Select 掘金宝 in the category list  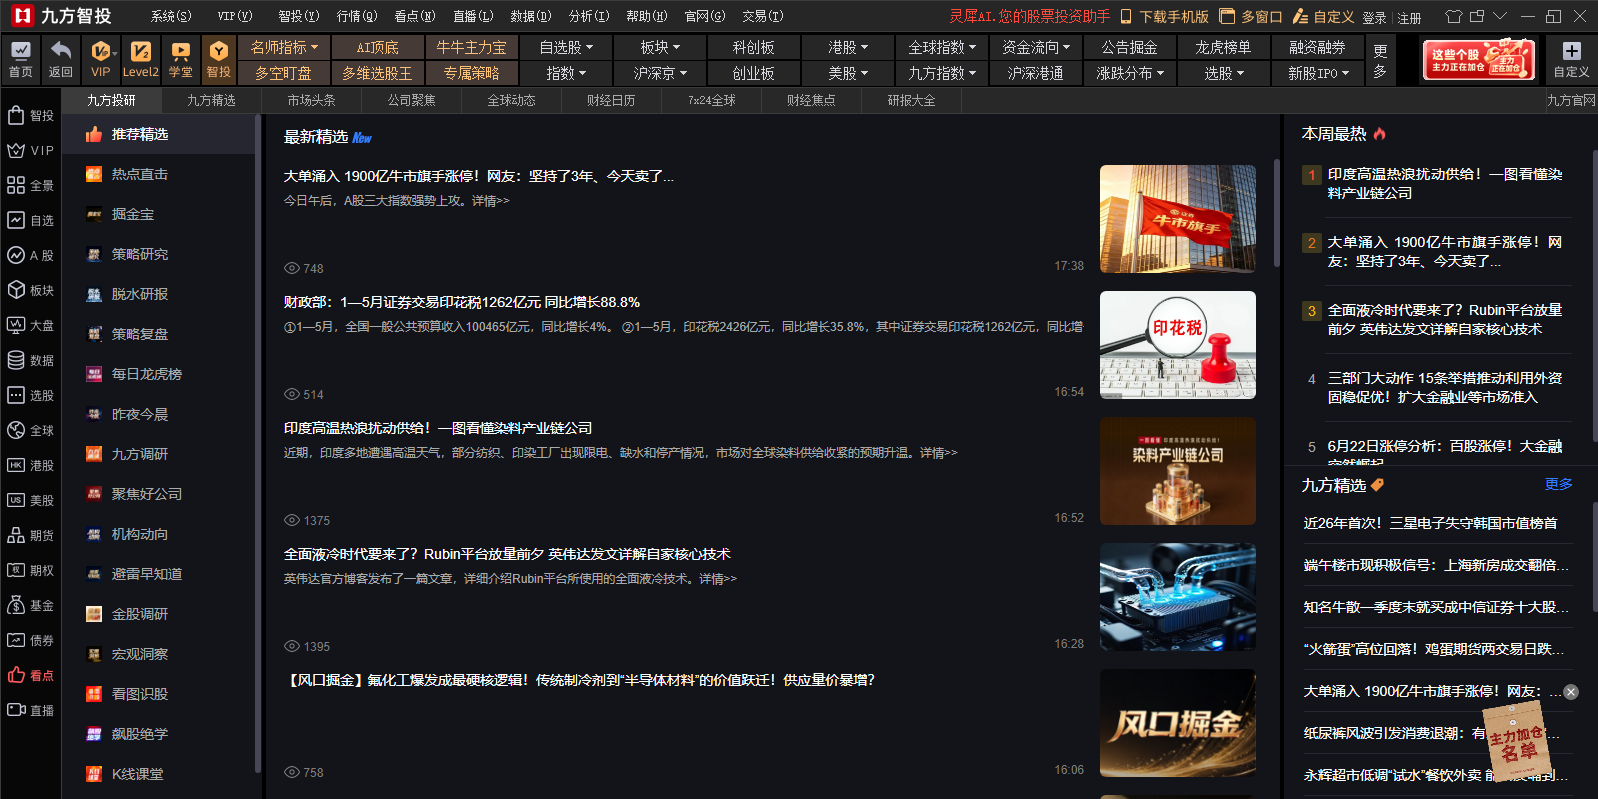tap(158, 214)
